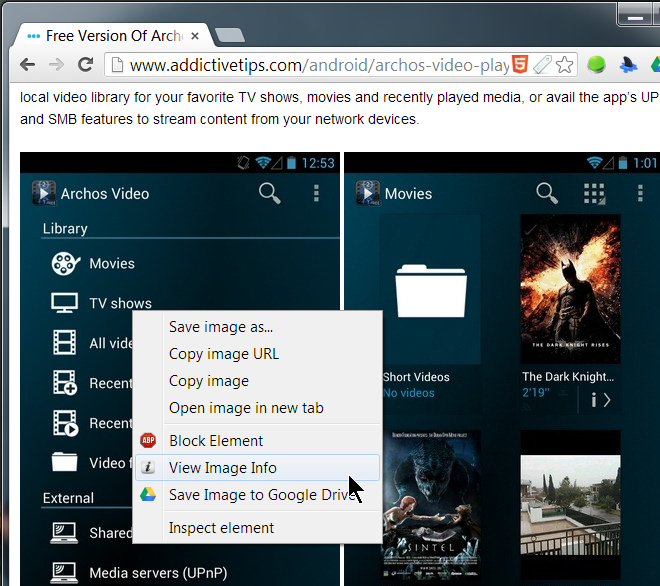Click the ABP red stop-sign icon

(148, 440)
